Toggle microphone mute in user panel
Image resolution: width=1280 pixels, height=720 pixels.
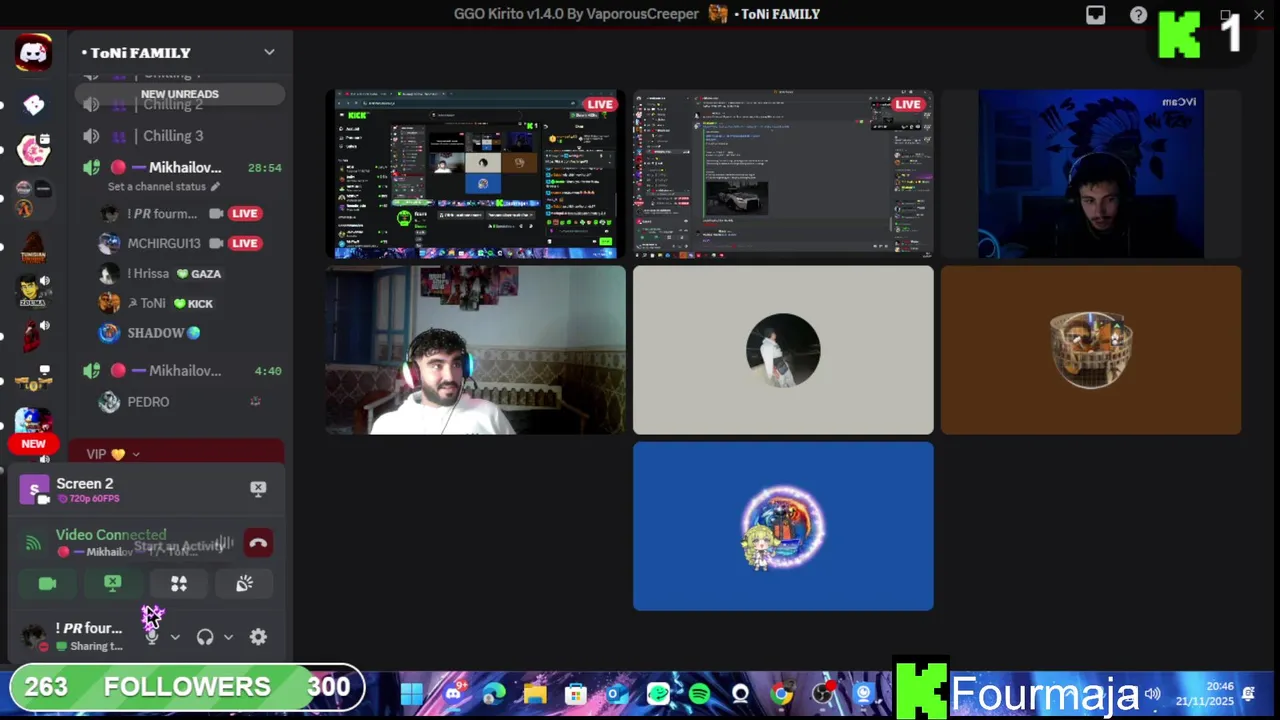pyautogui.click(x=152, y=637)
